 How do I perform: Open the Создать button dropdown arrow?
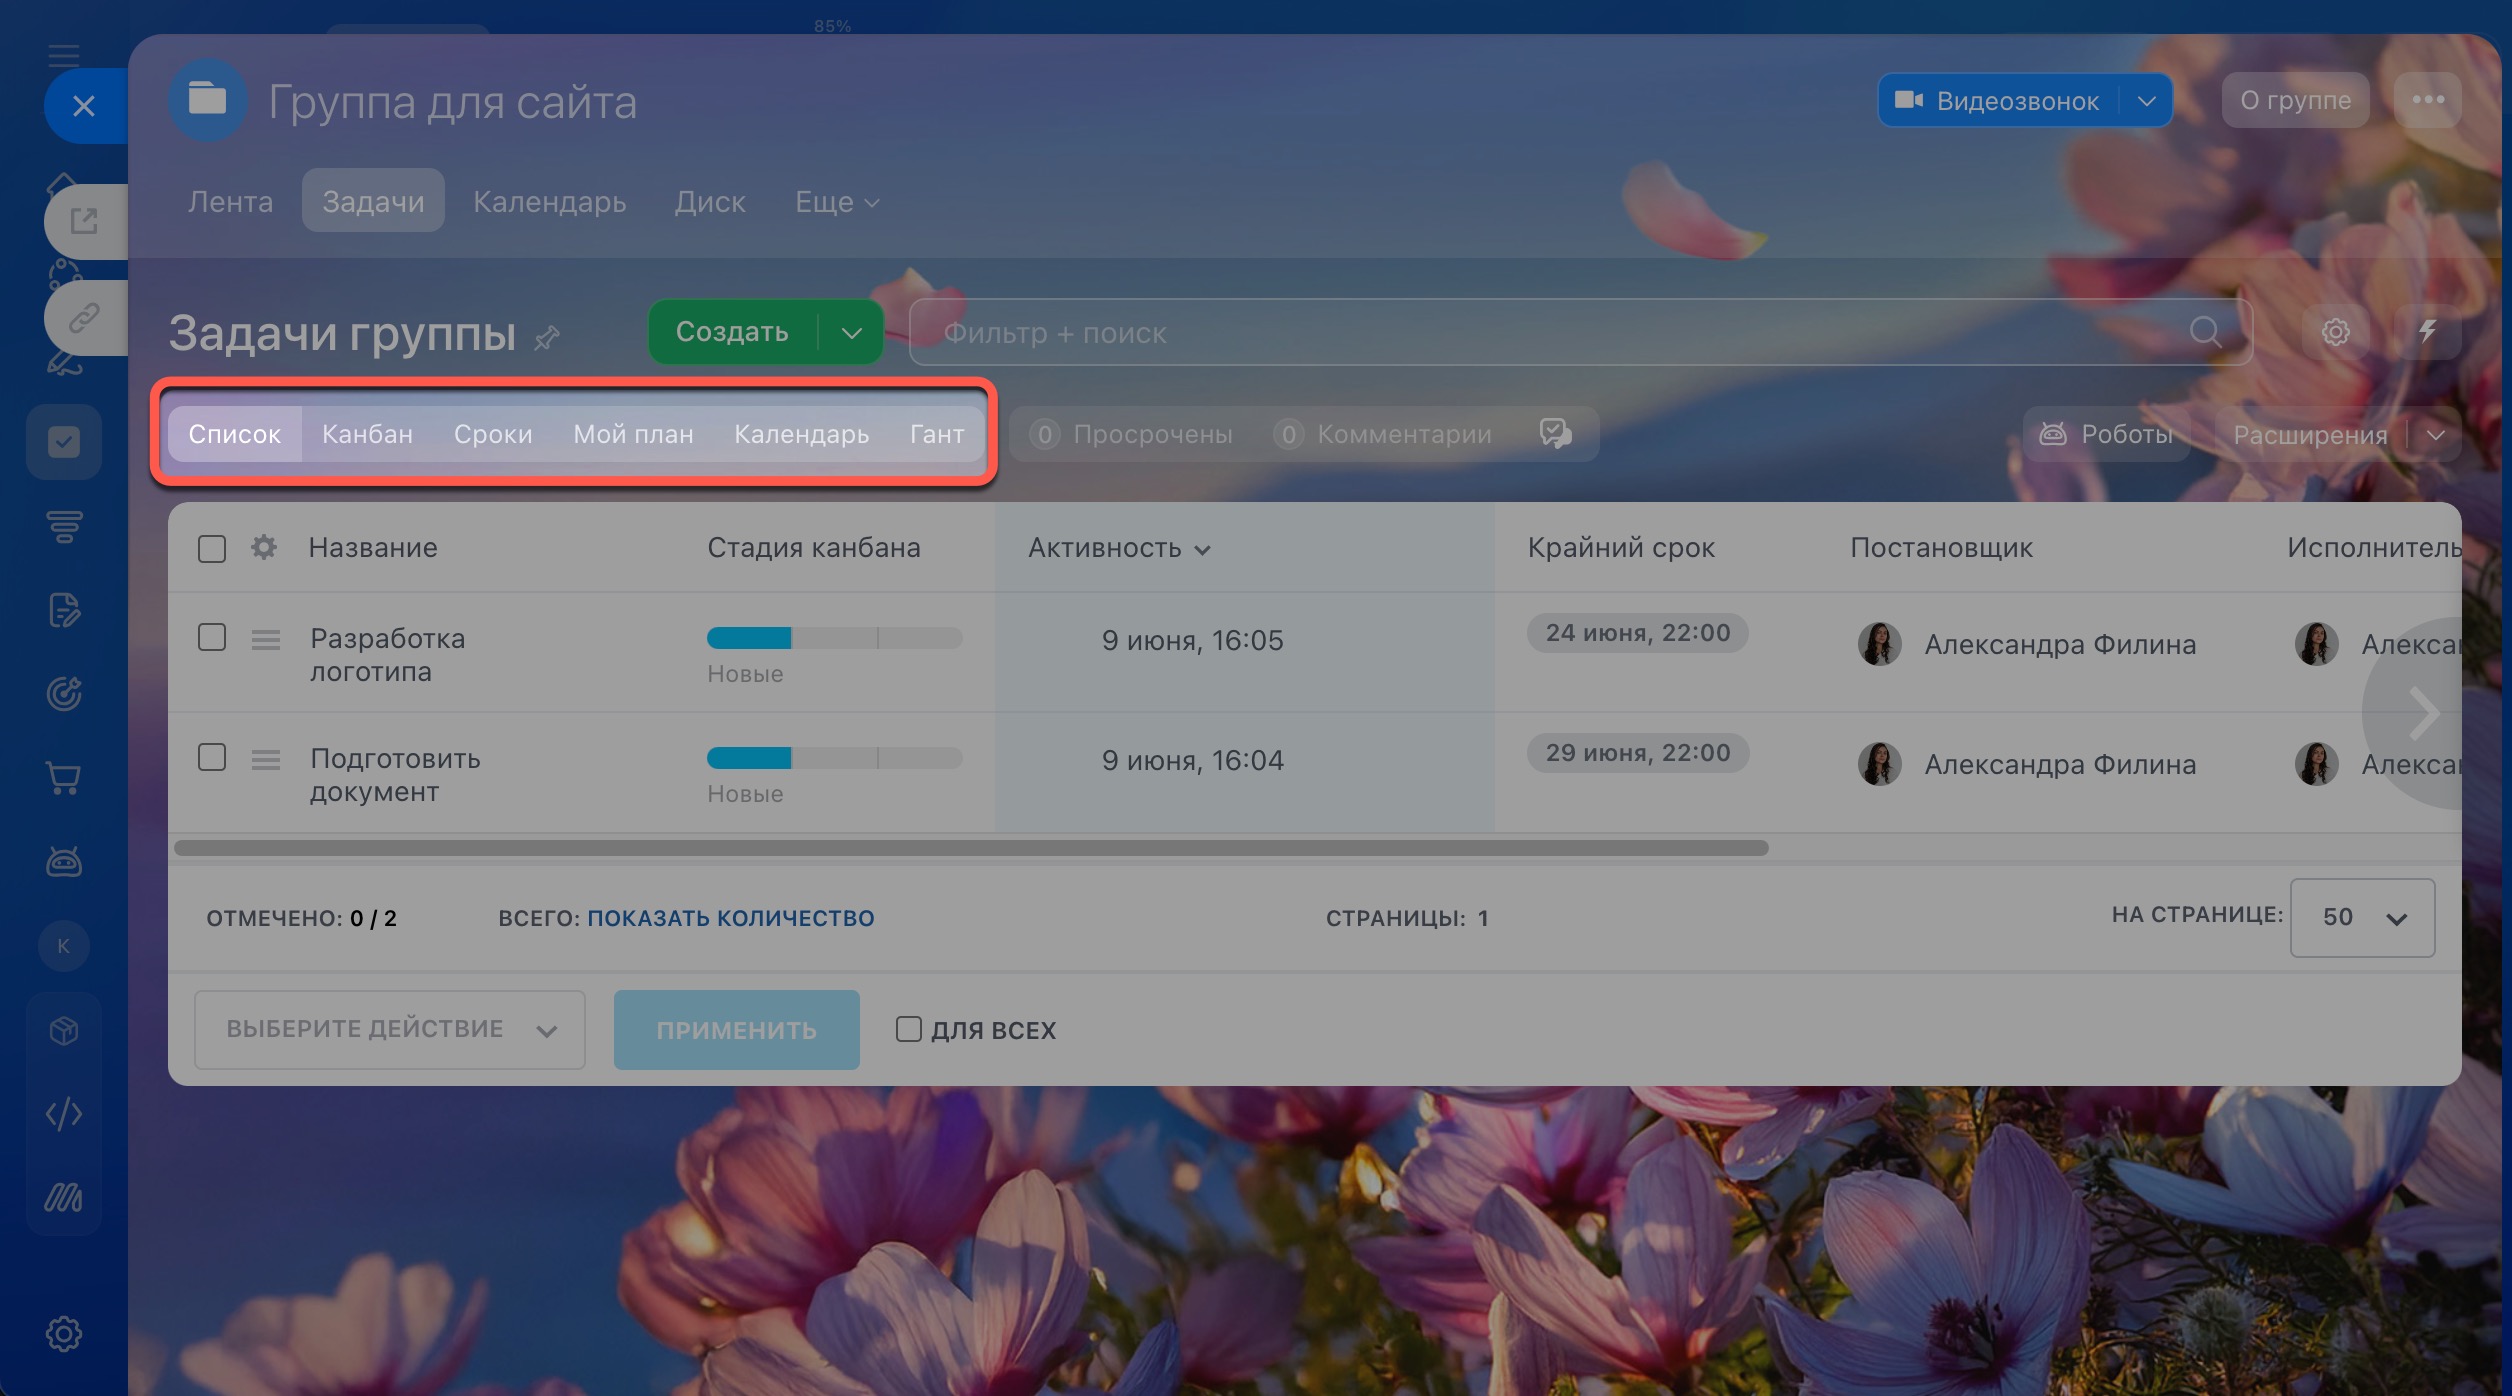click(x=851, y=333)
